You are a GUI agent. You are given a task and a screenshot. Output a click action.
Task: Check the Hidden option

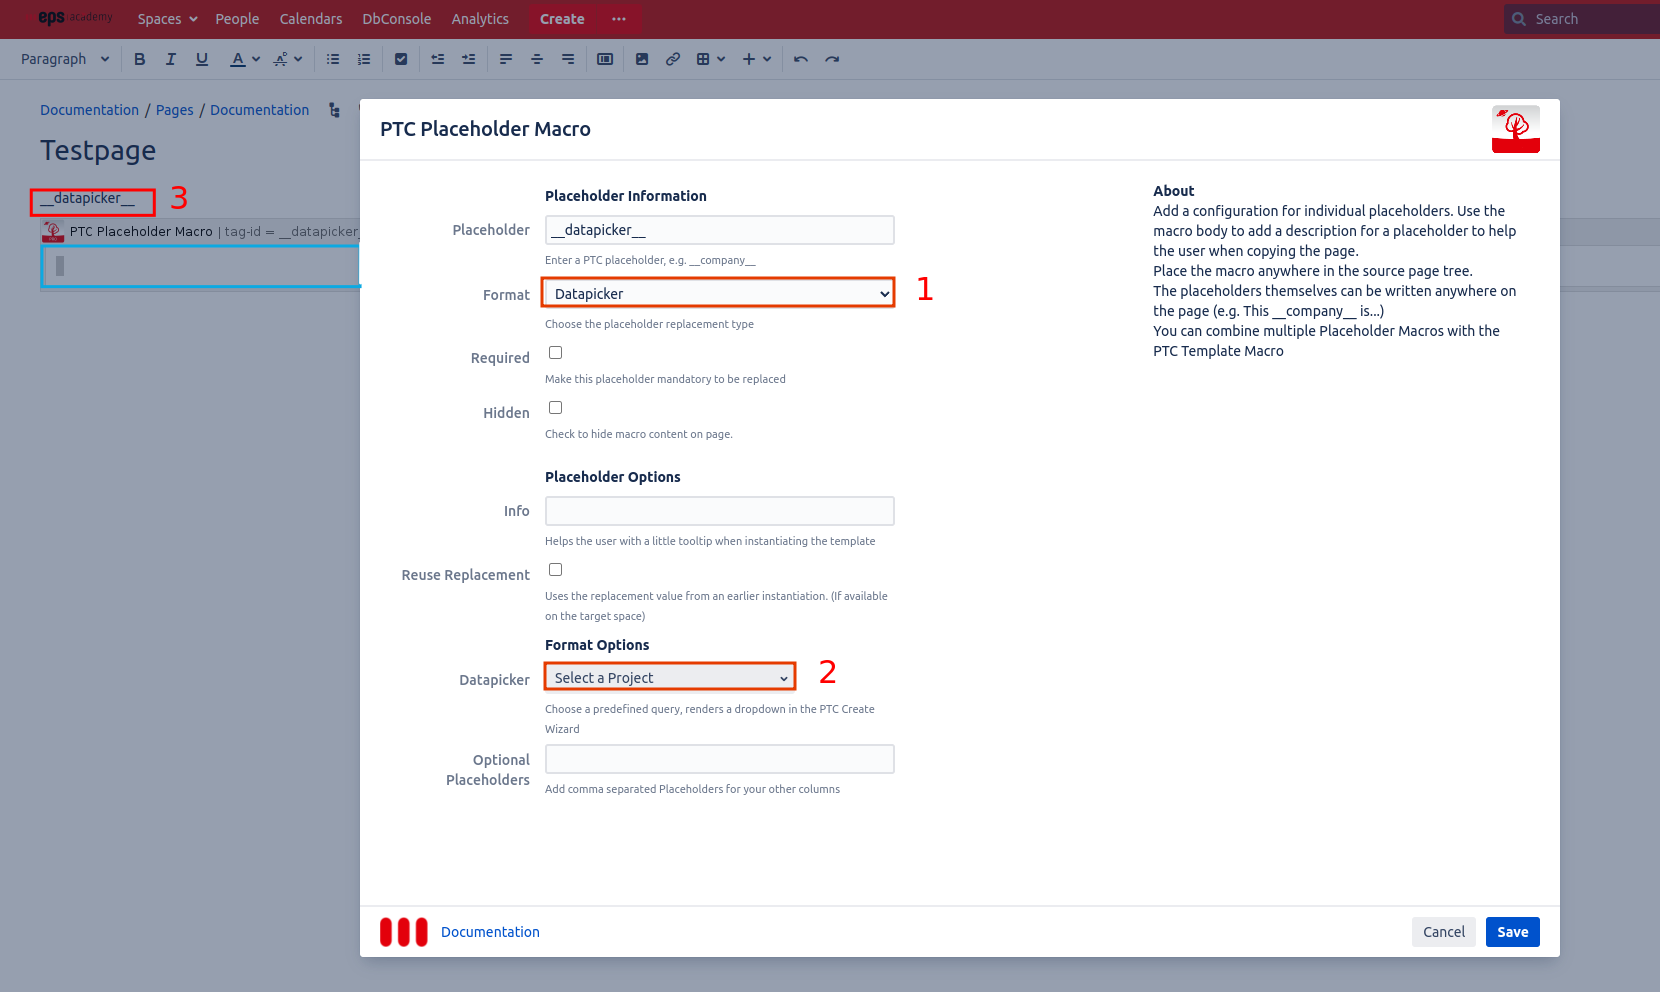pos(556,408)
